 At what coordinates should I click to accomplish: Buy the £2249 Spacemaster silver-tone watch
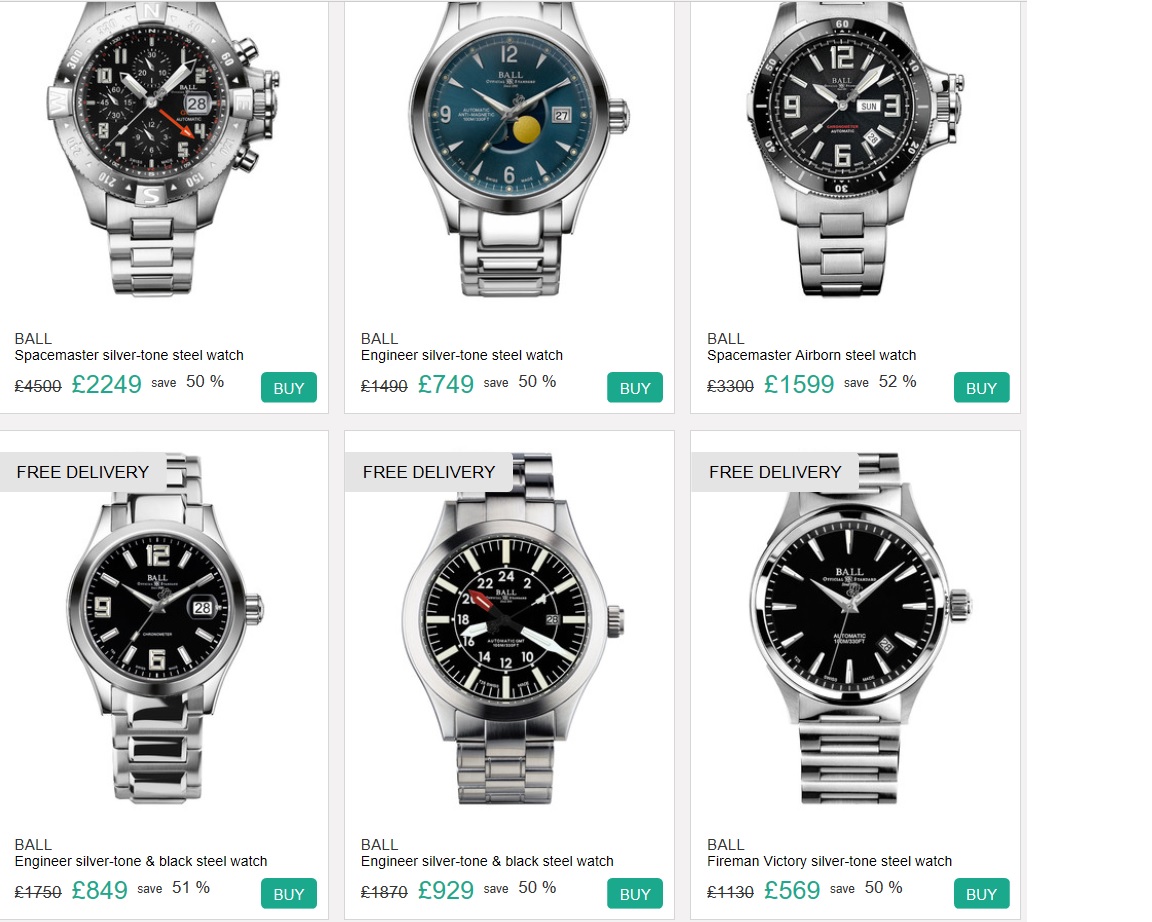289,387
